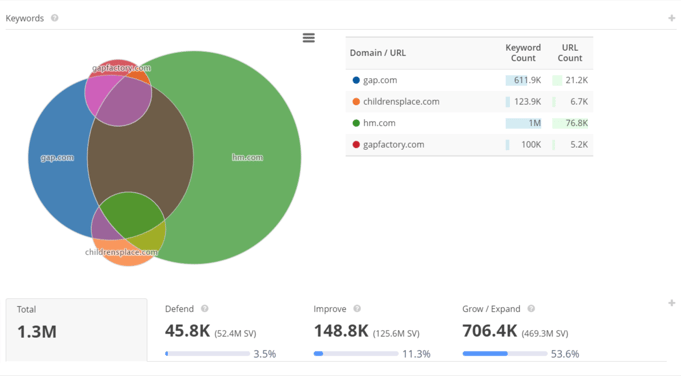Click the gapfactory.com label in the Venn diagram

(x=121, y=68)
